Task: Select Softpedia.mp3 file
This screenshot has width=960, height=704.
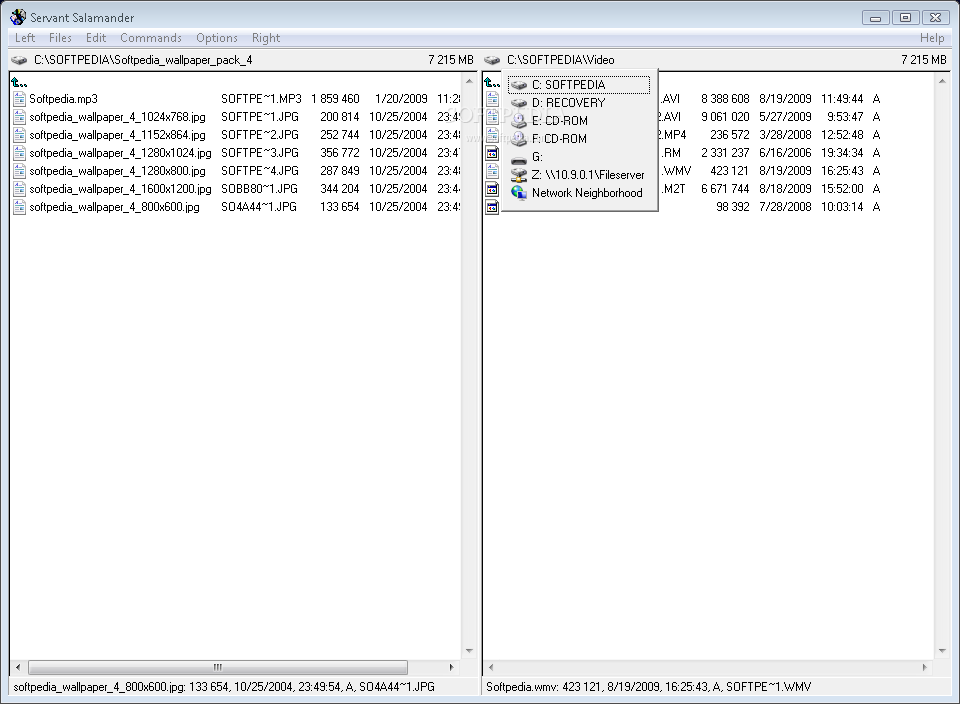Action: coord(63,99)
